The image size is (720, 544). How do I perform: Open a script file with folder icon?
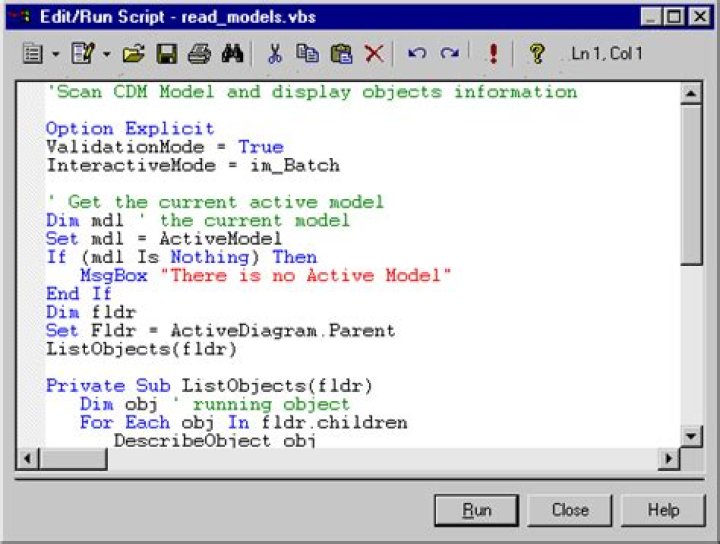[134, 54]
